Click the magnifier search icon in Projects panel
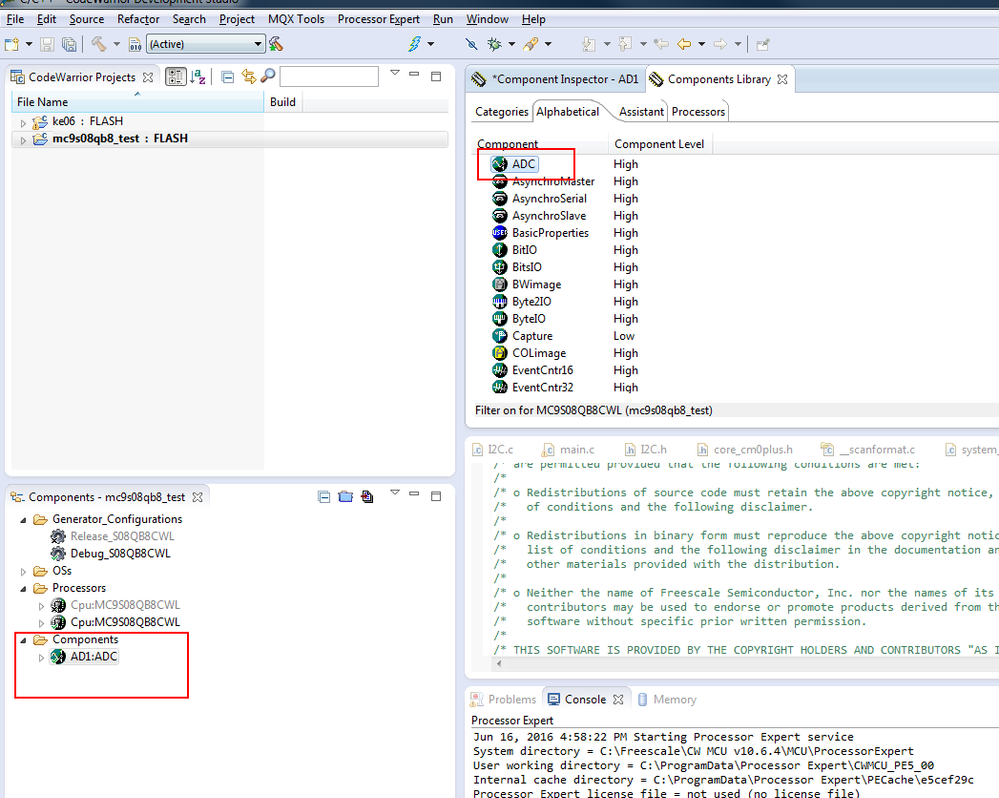 click(x=268, y=77)
